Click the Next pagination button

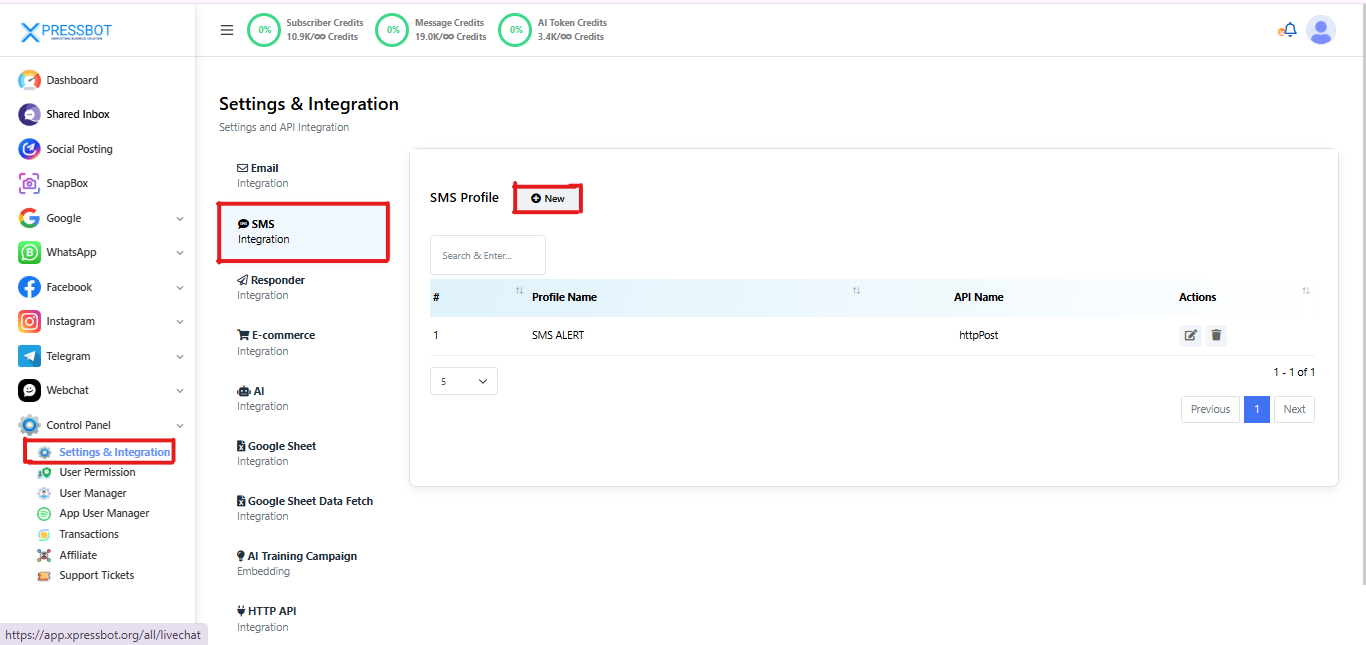pos(1294,409)
